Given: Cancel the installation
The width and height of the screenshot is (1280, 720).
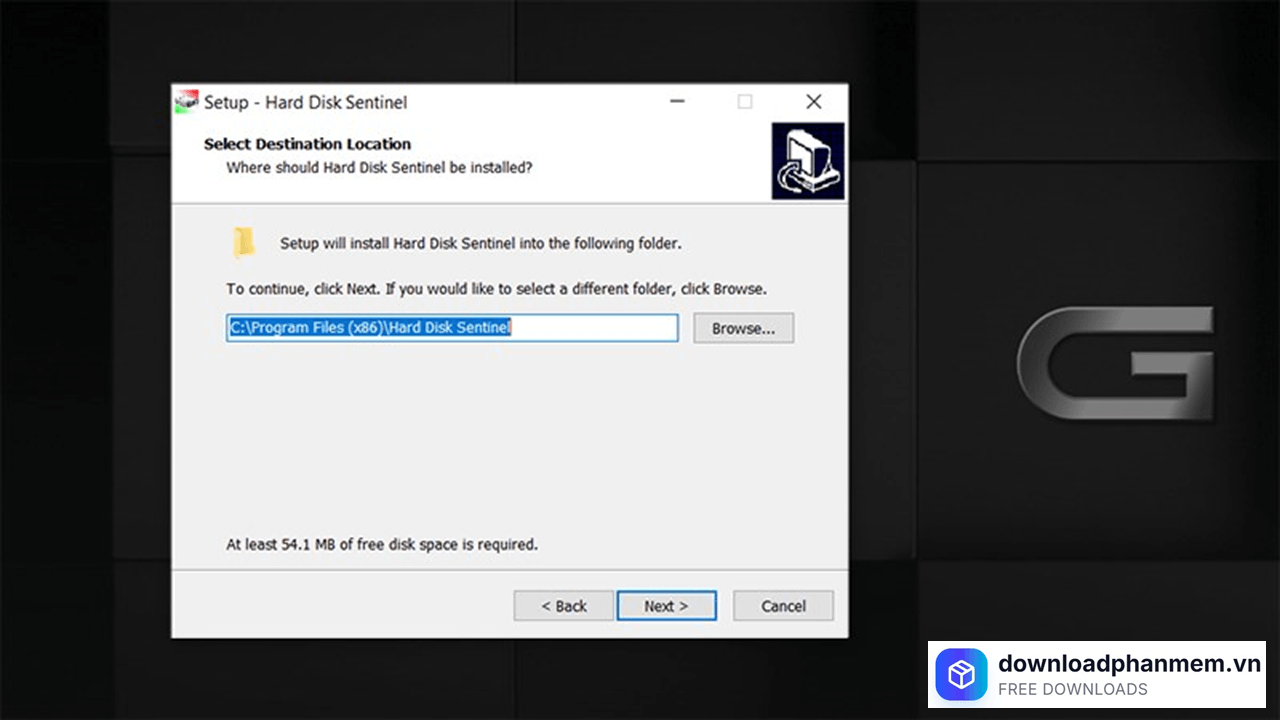Looking at the screenshot, I should click(783, 606).
